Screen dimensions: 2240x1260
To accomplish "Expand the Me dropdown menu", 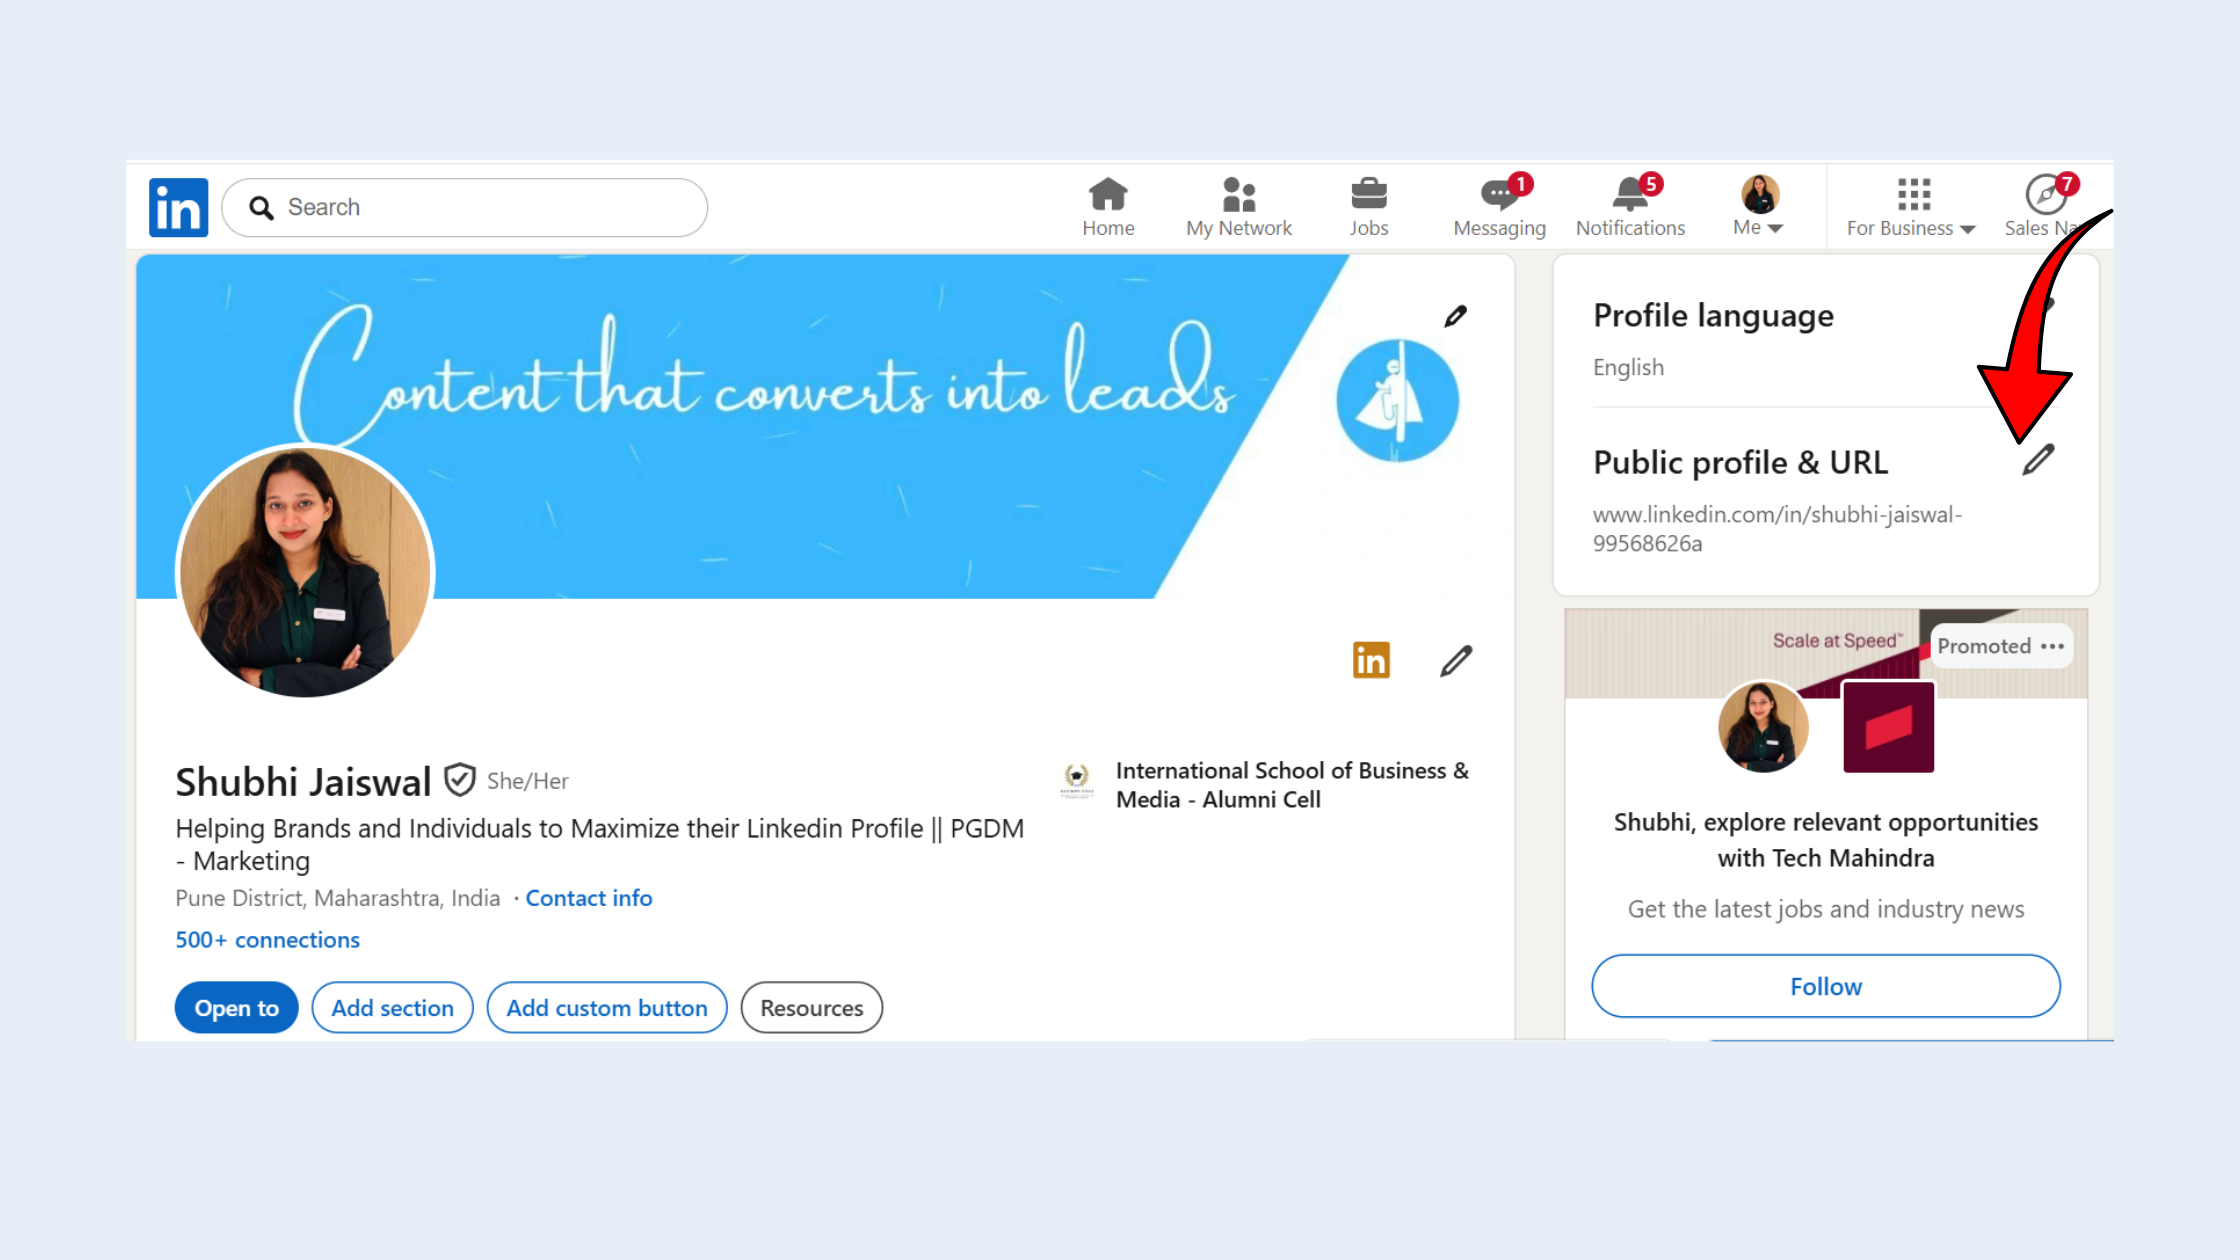I will point(1759,206).
